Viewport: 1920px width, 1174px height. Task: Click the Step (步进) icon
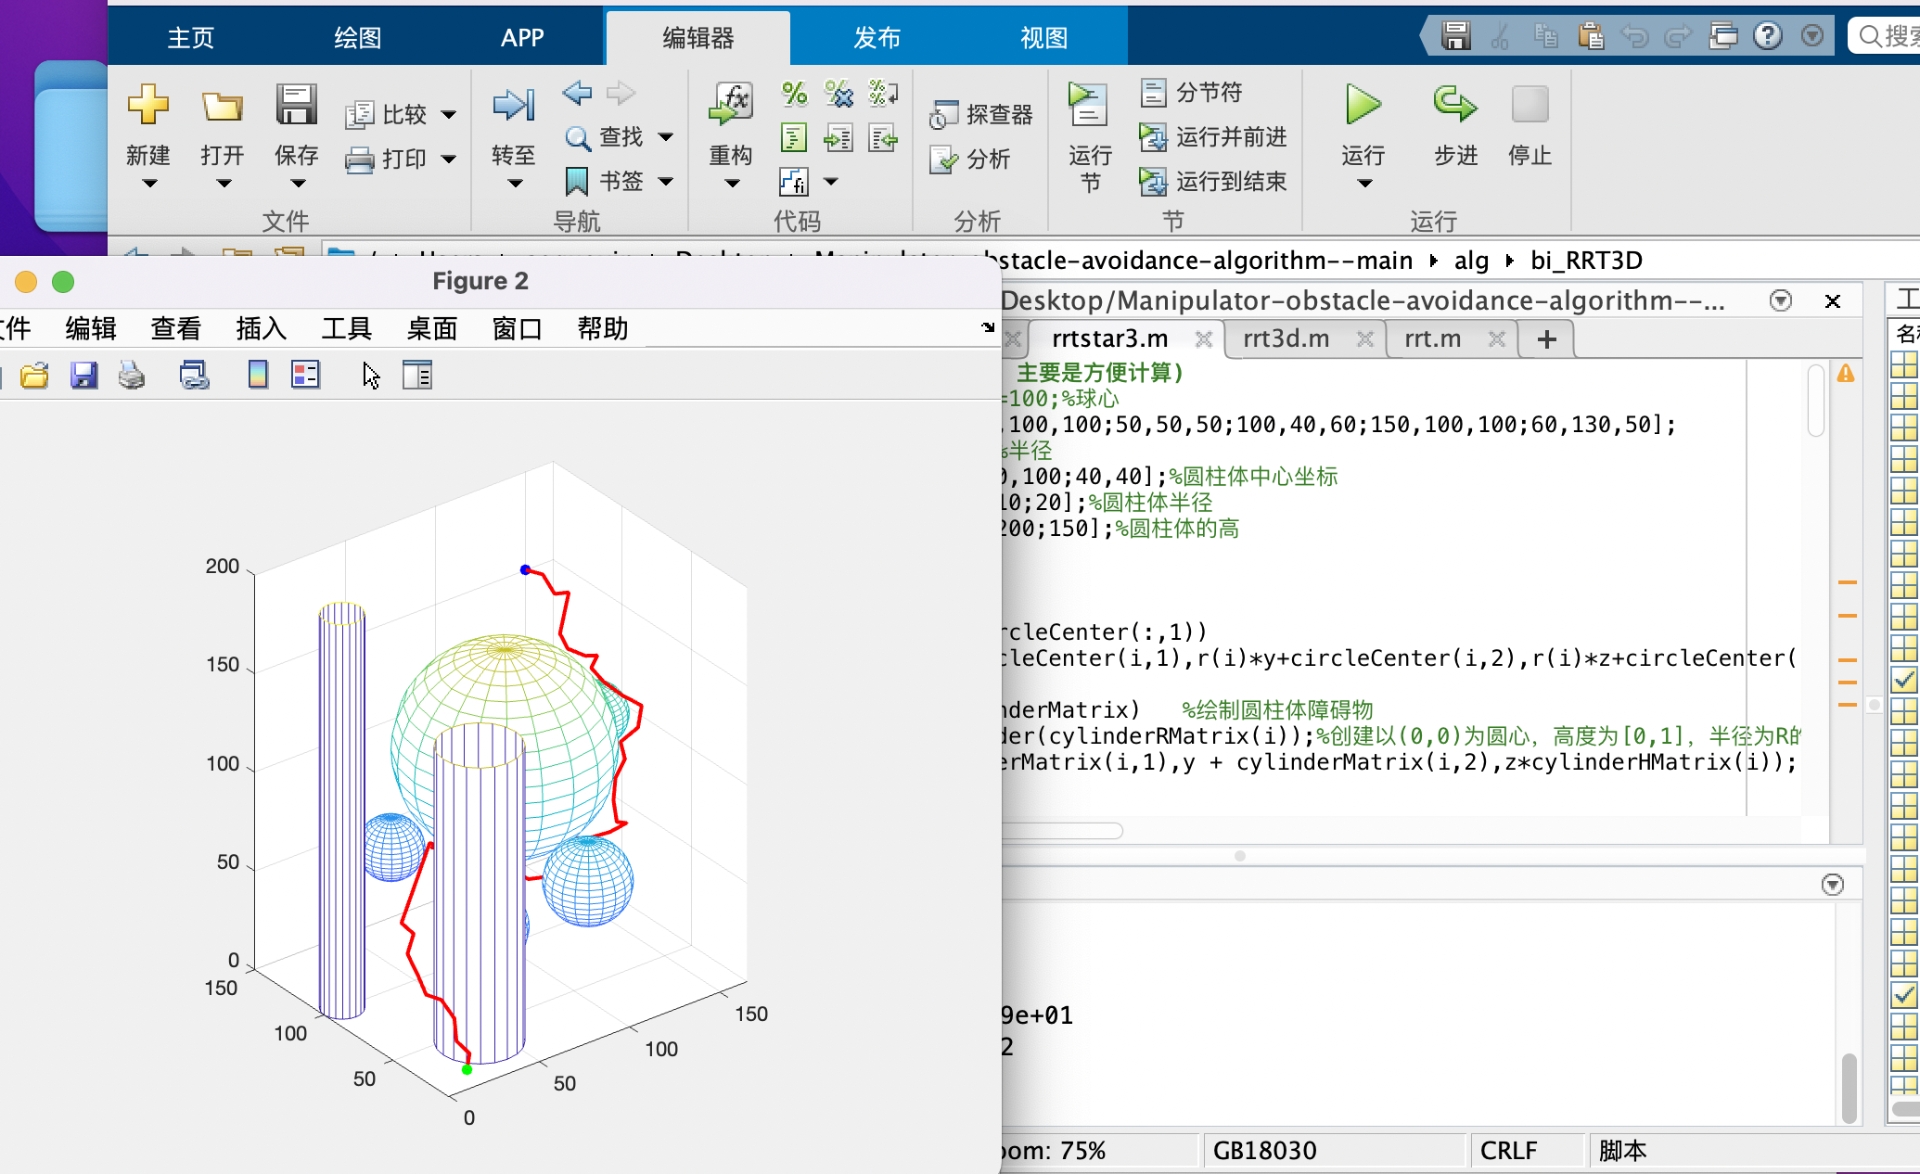point(1455,105)
